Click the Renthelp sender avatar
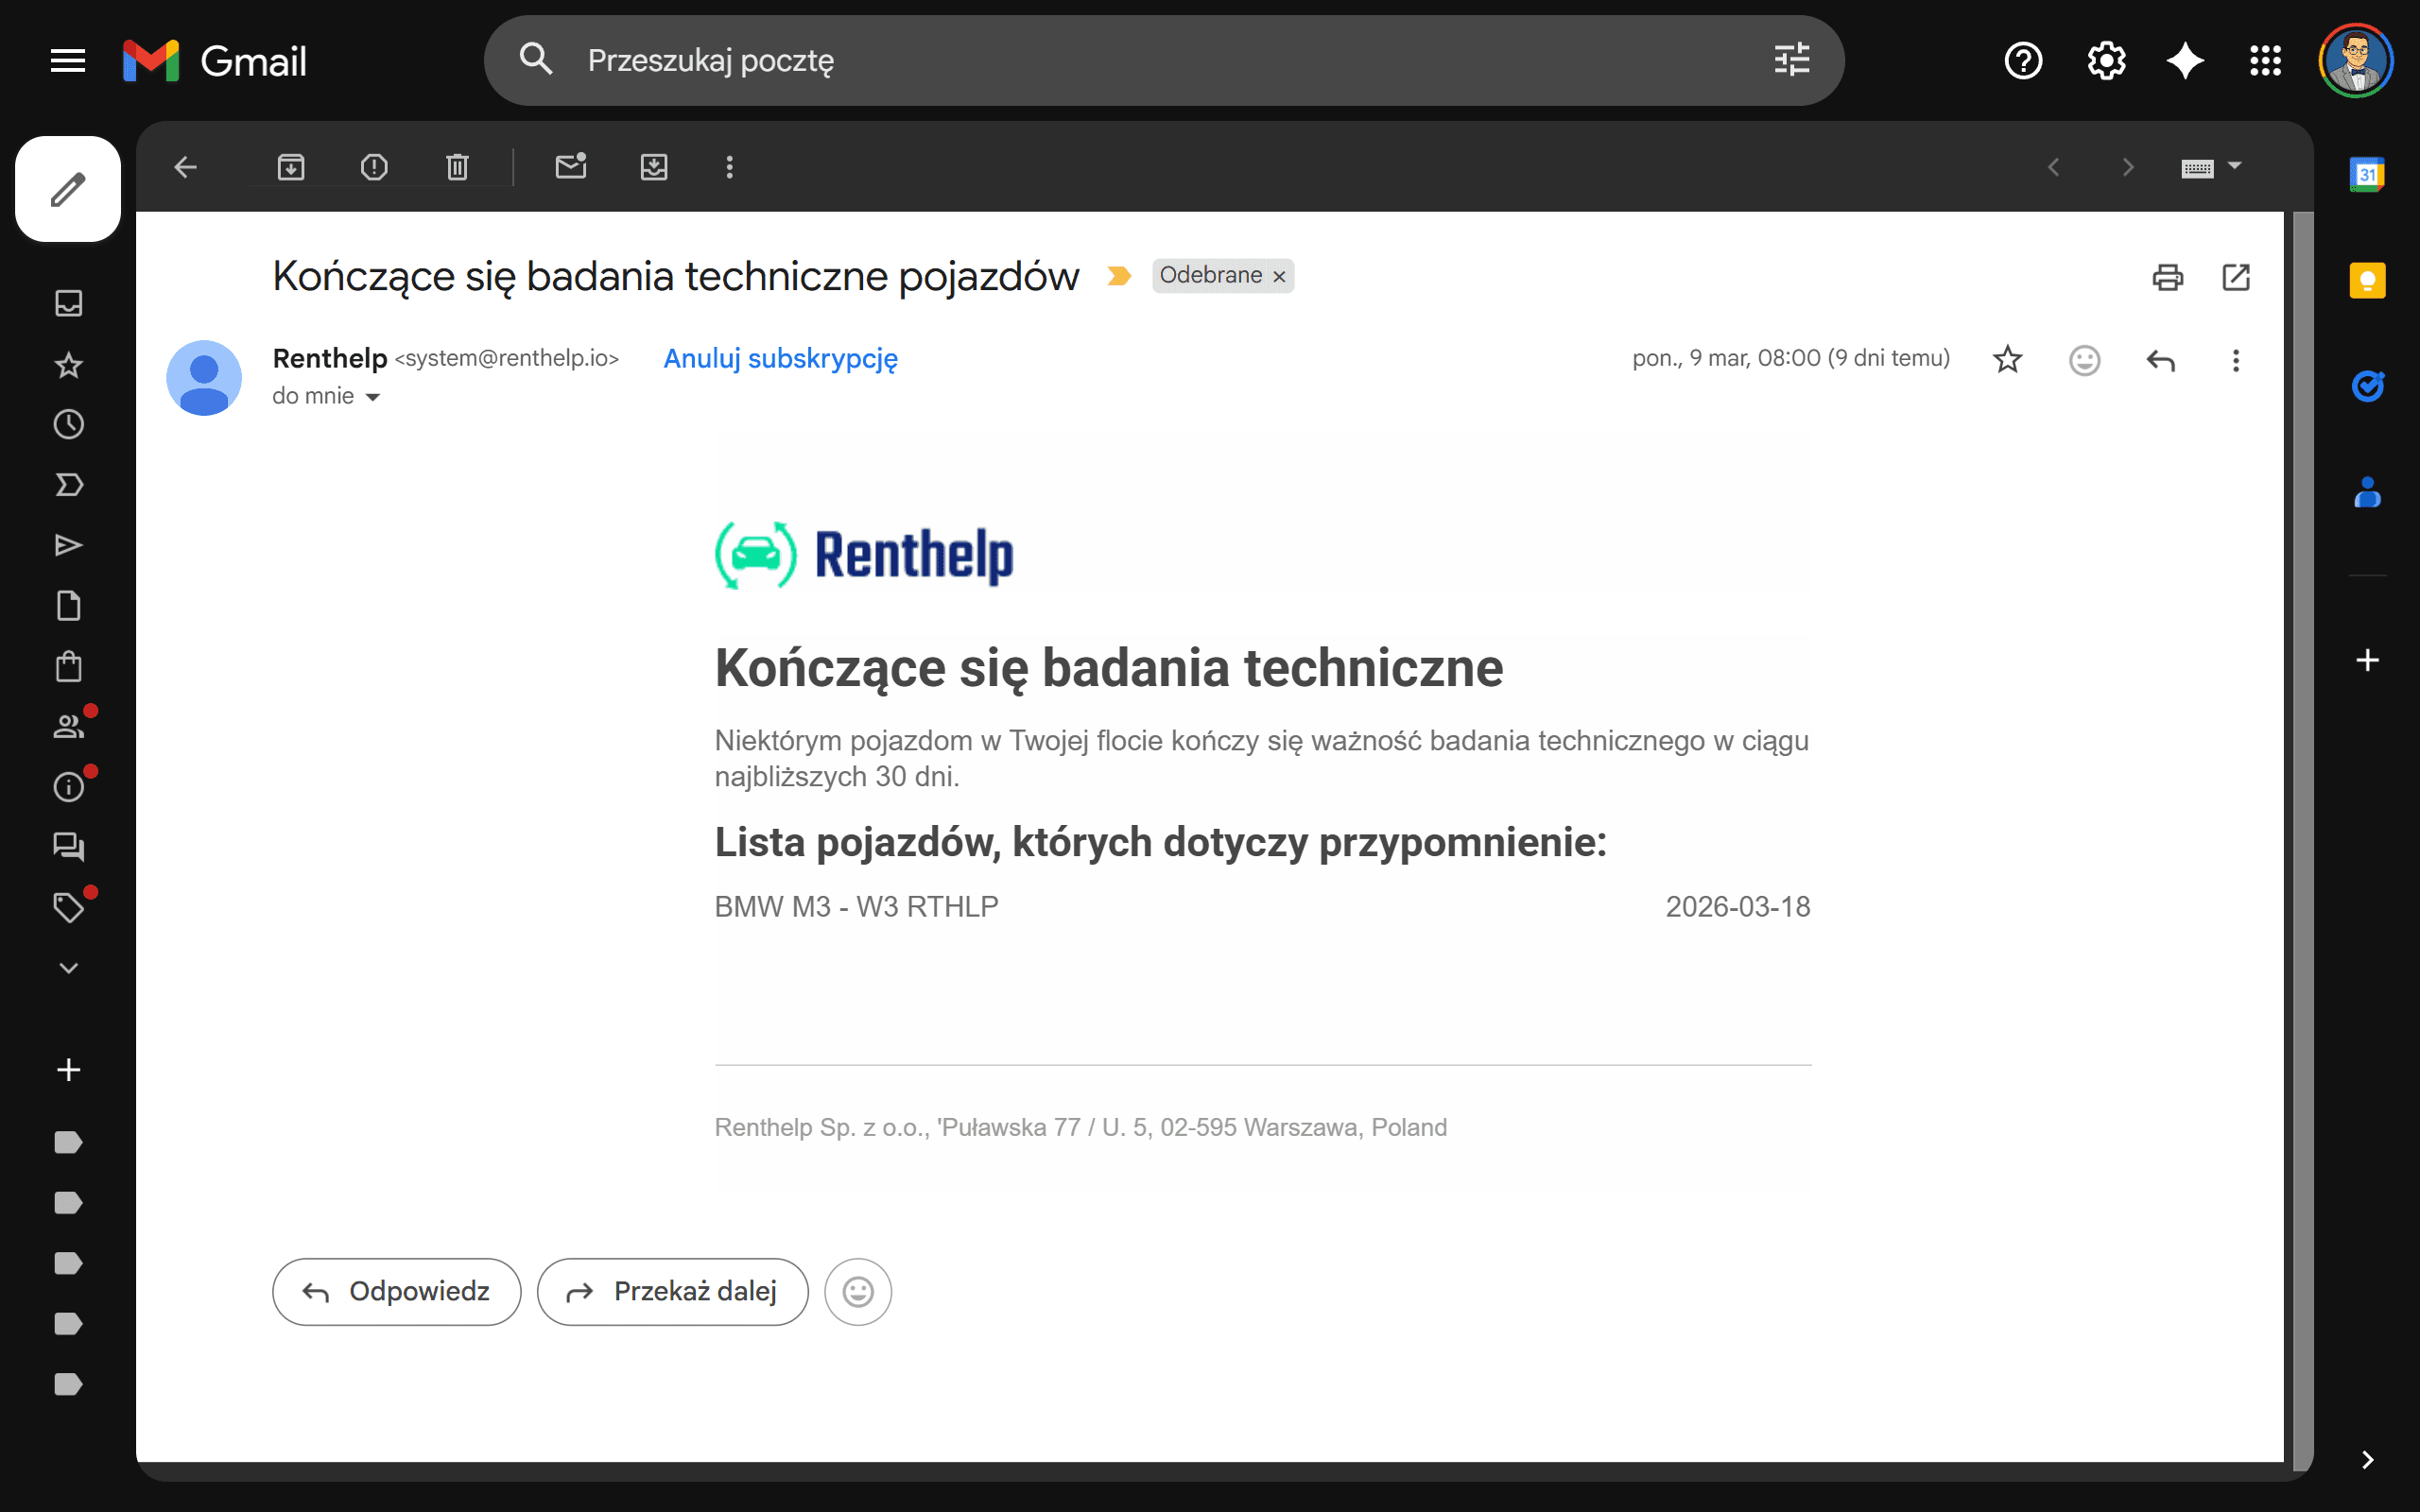This screenshot has height=1512, width=2420. click(x=204, y=378)
